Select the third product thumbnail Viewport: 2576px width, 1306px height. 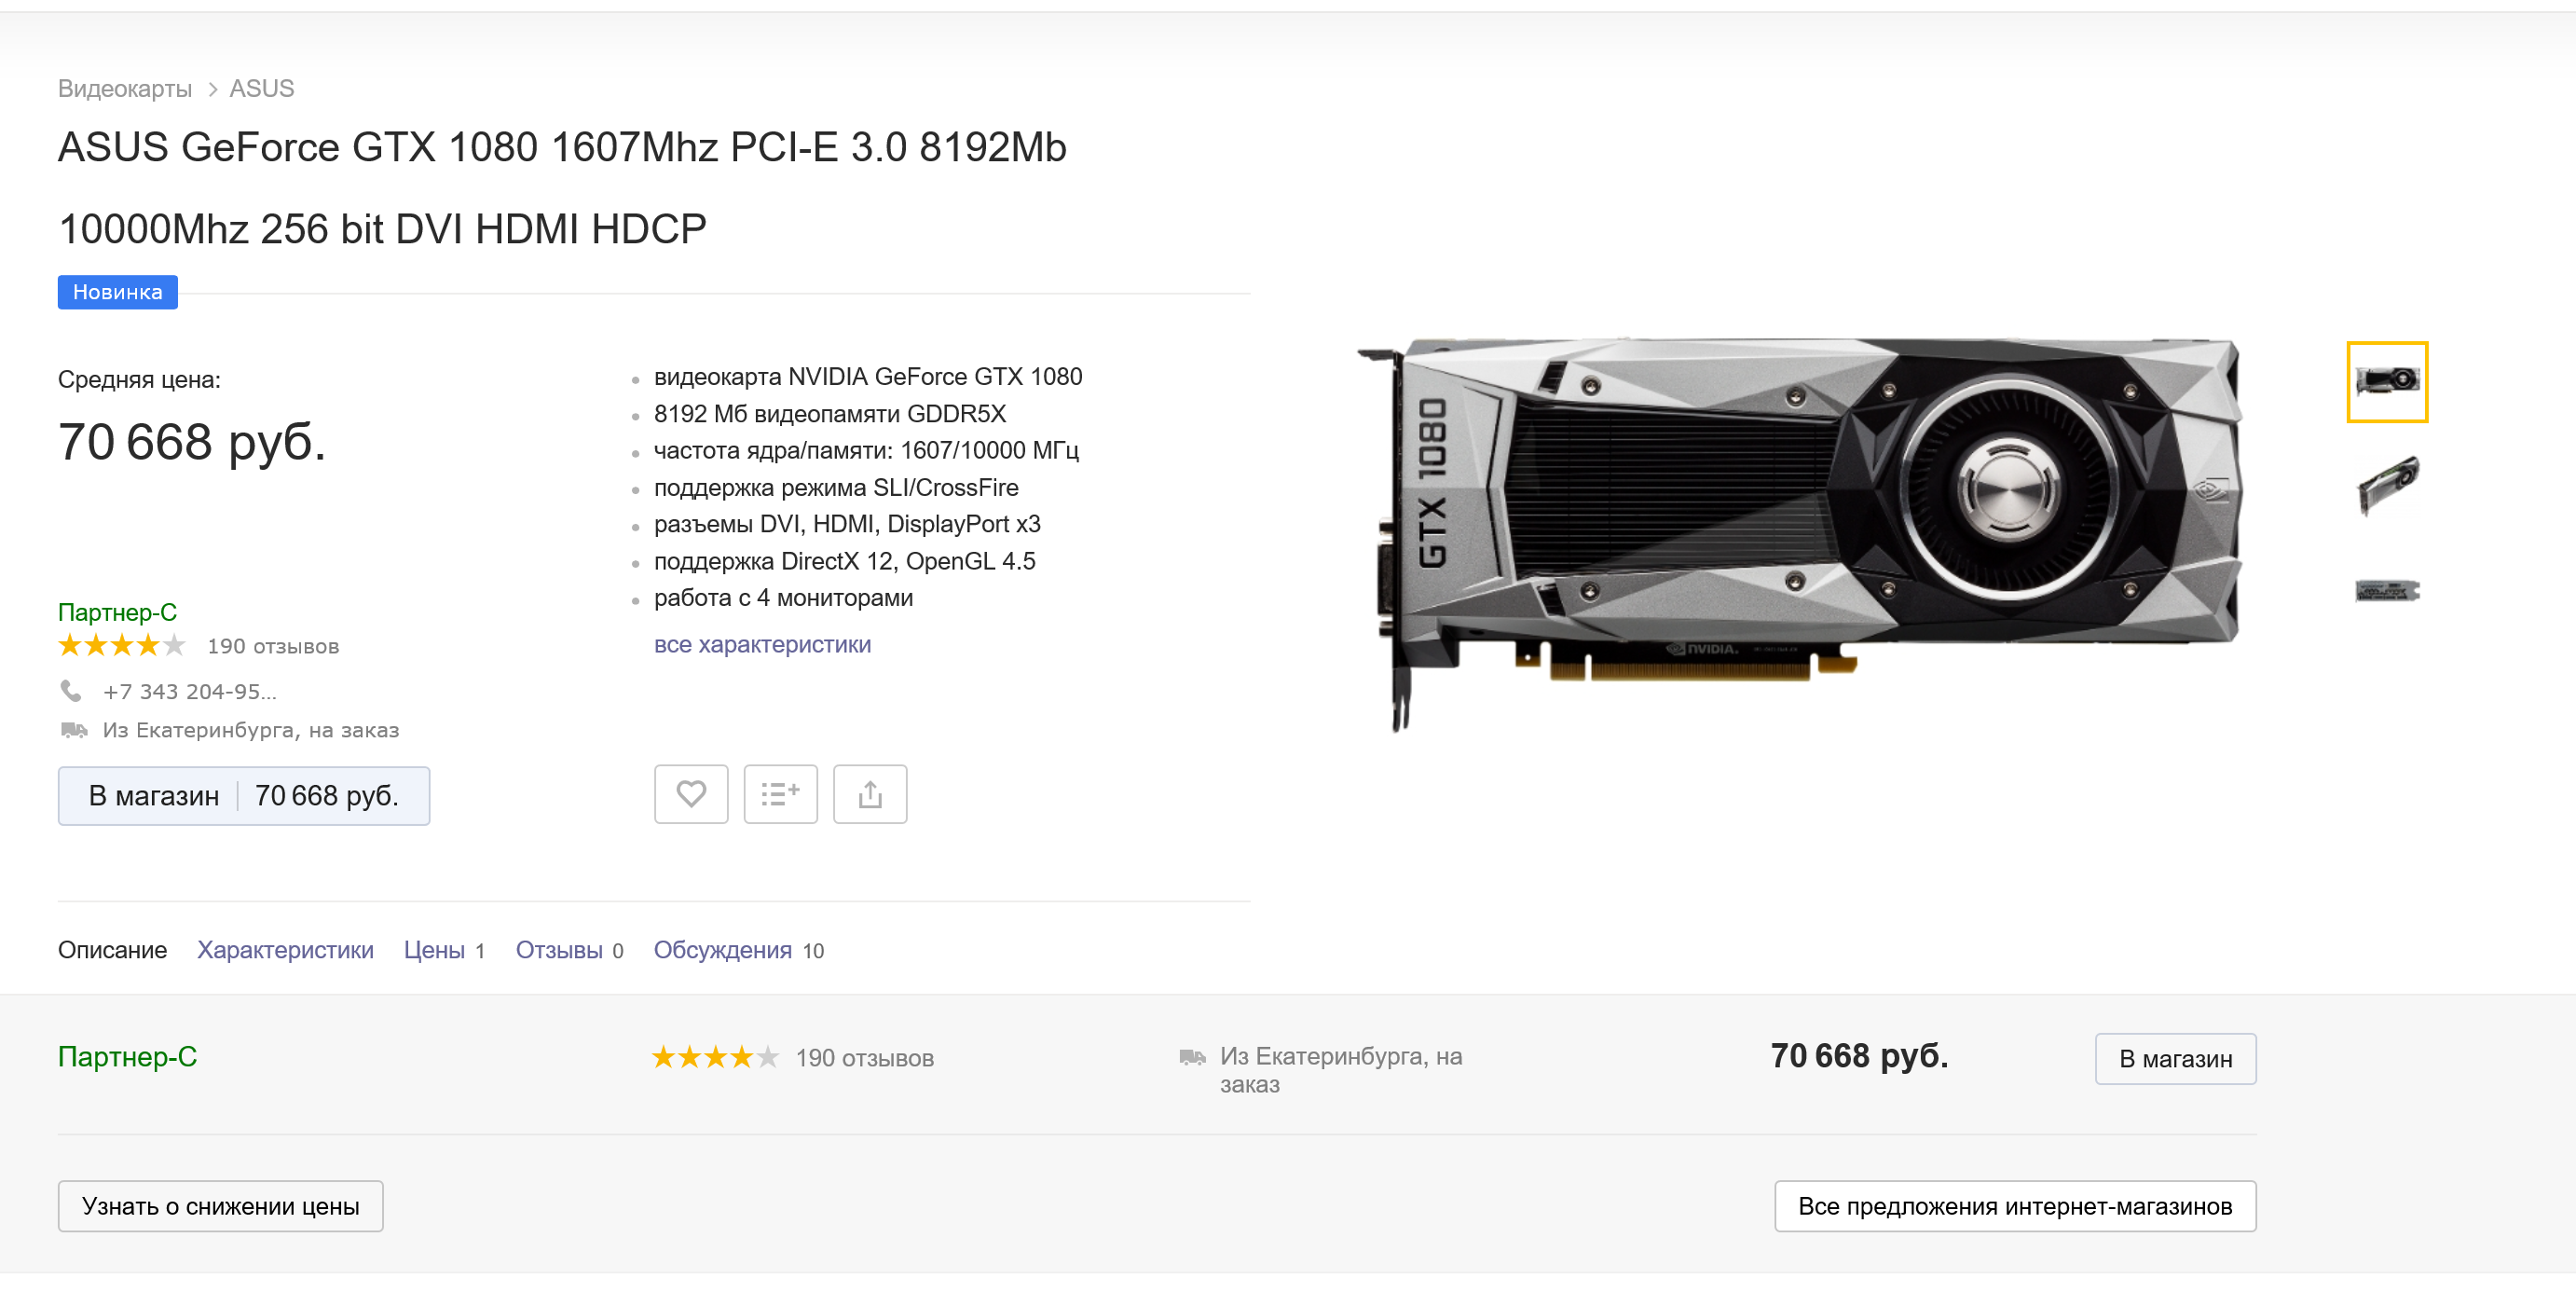coord(2386,591)
